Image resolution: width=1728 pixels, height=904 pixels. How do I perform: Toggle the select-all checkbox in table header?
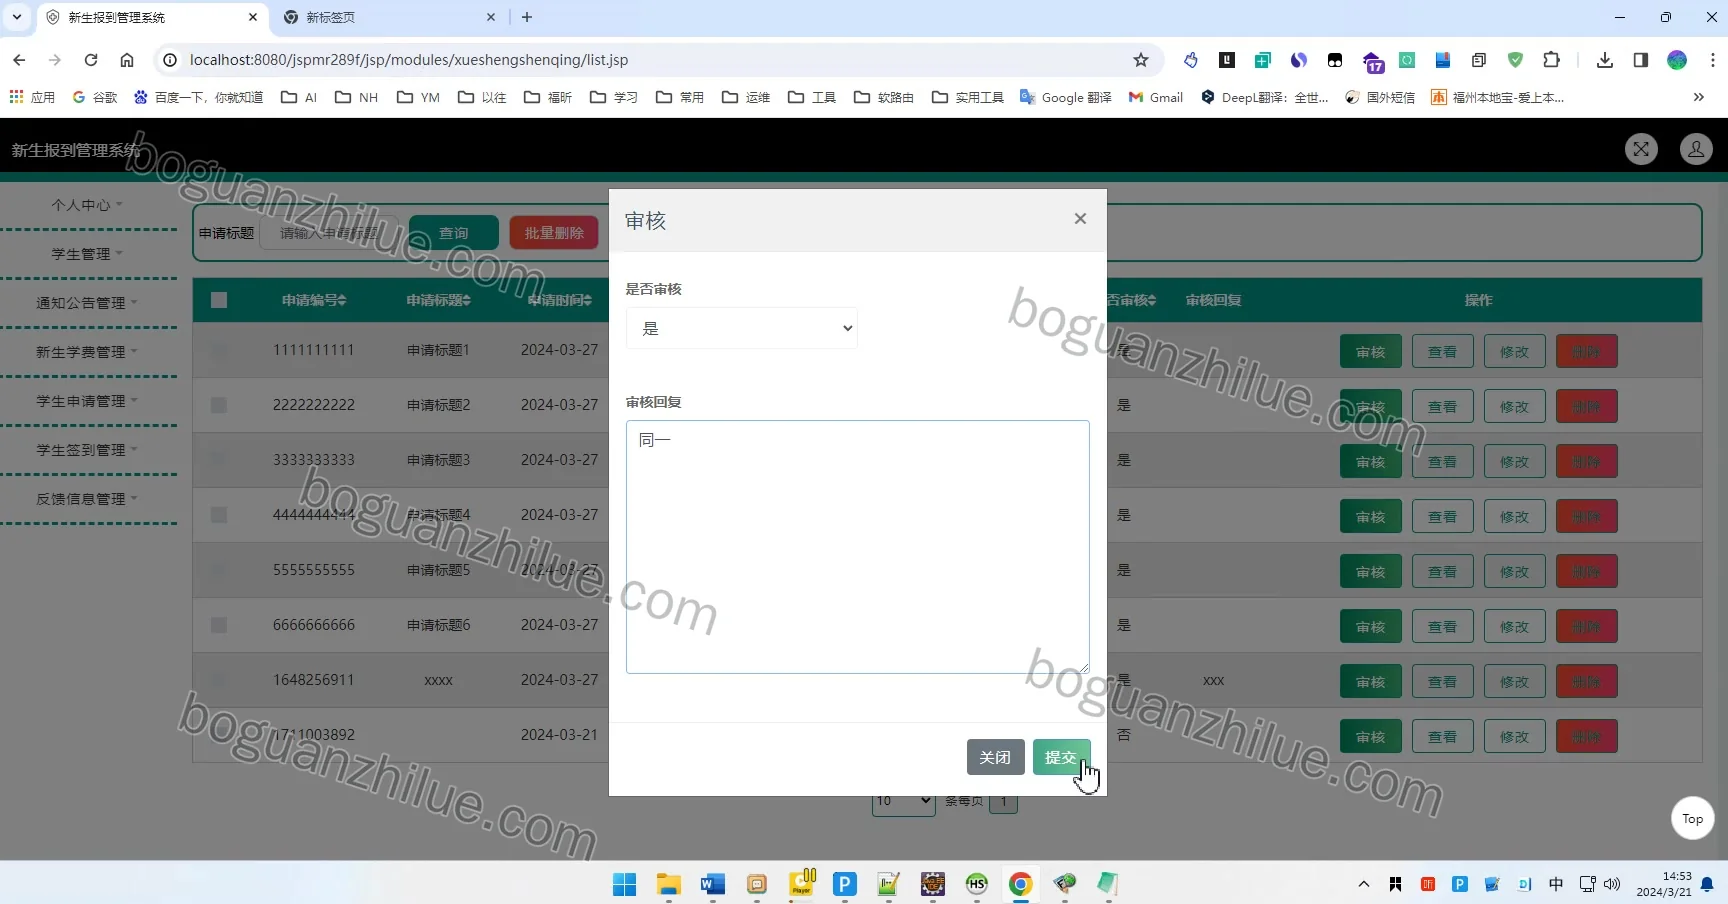click(219, 300)
